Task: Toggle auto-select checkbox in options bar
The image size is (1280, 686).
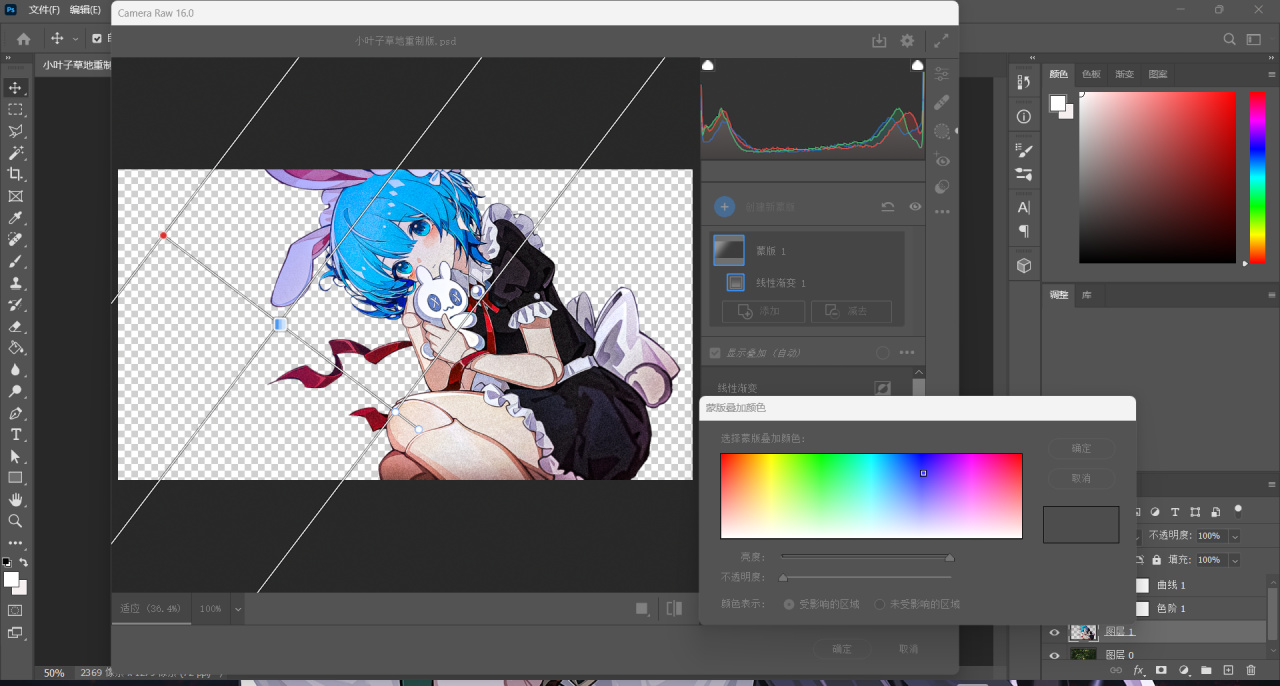Action: (x=97, y=39)
